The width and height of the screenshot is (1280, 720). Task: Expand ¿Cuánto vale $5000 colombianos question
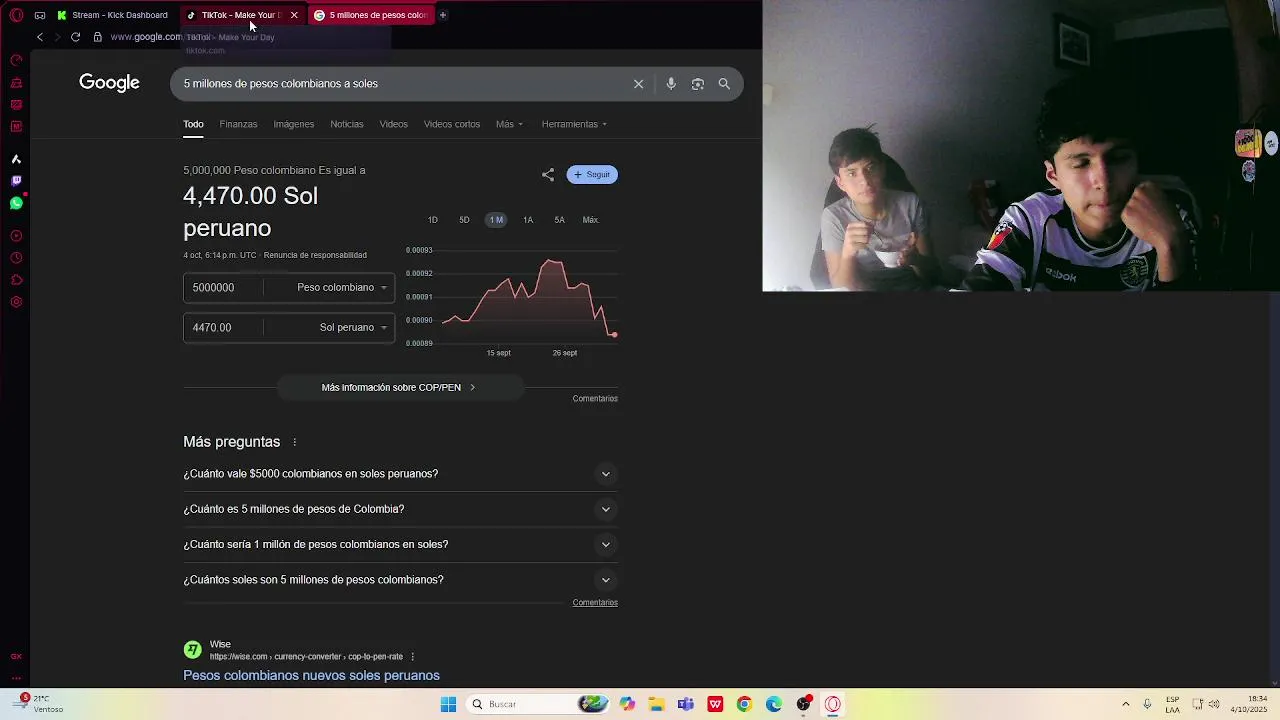pos(400,474)
